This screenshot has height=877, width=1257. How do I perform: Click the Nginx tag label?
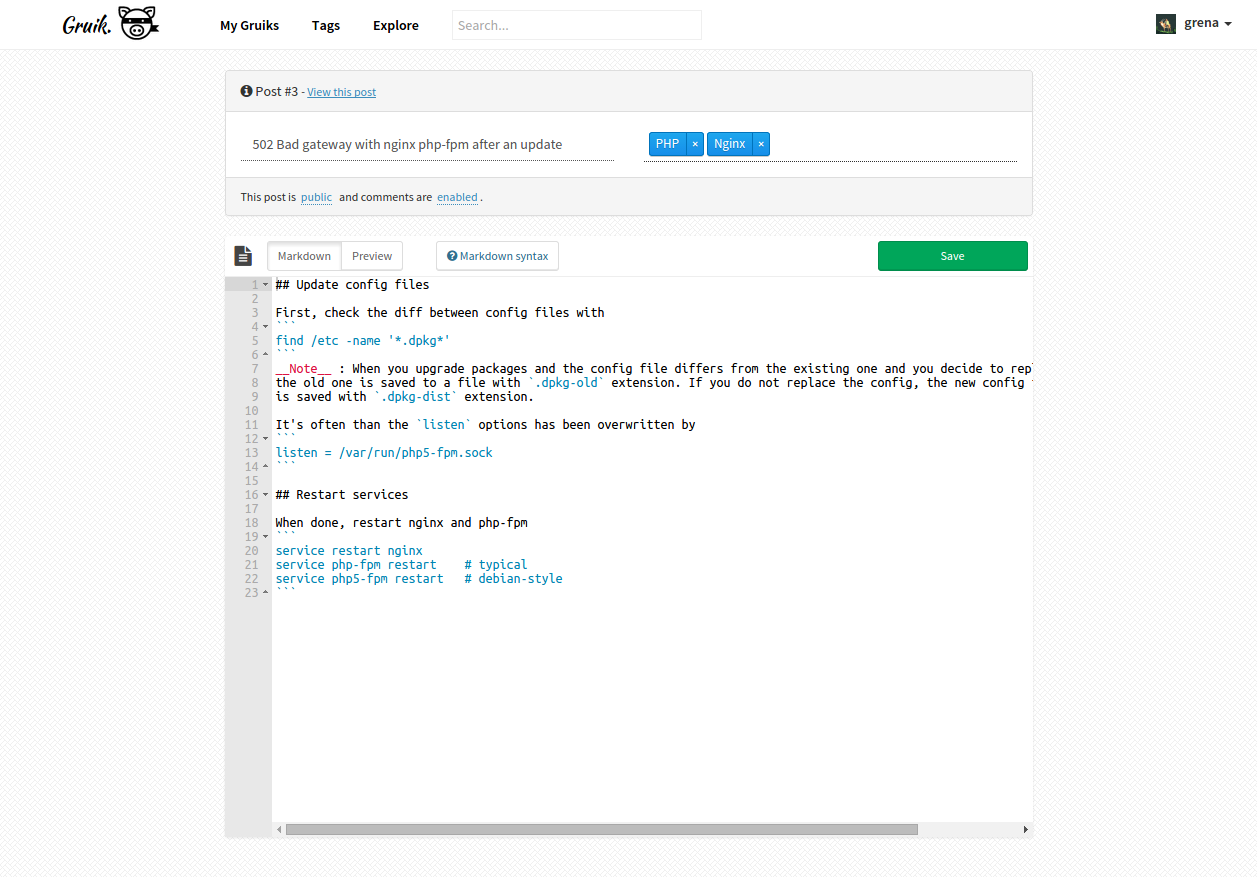click(x=730, y=144)
